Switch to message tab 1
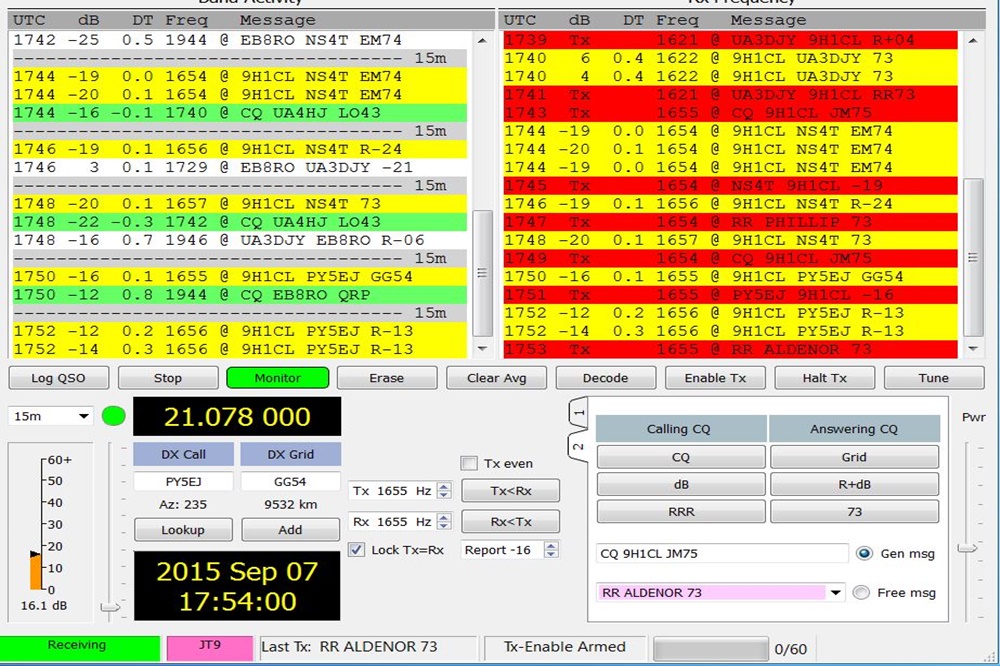 [x=578, y=411]
